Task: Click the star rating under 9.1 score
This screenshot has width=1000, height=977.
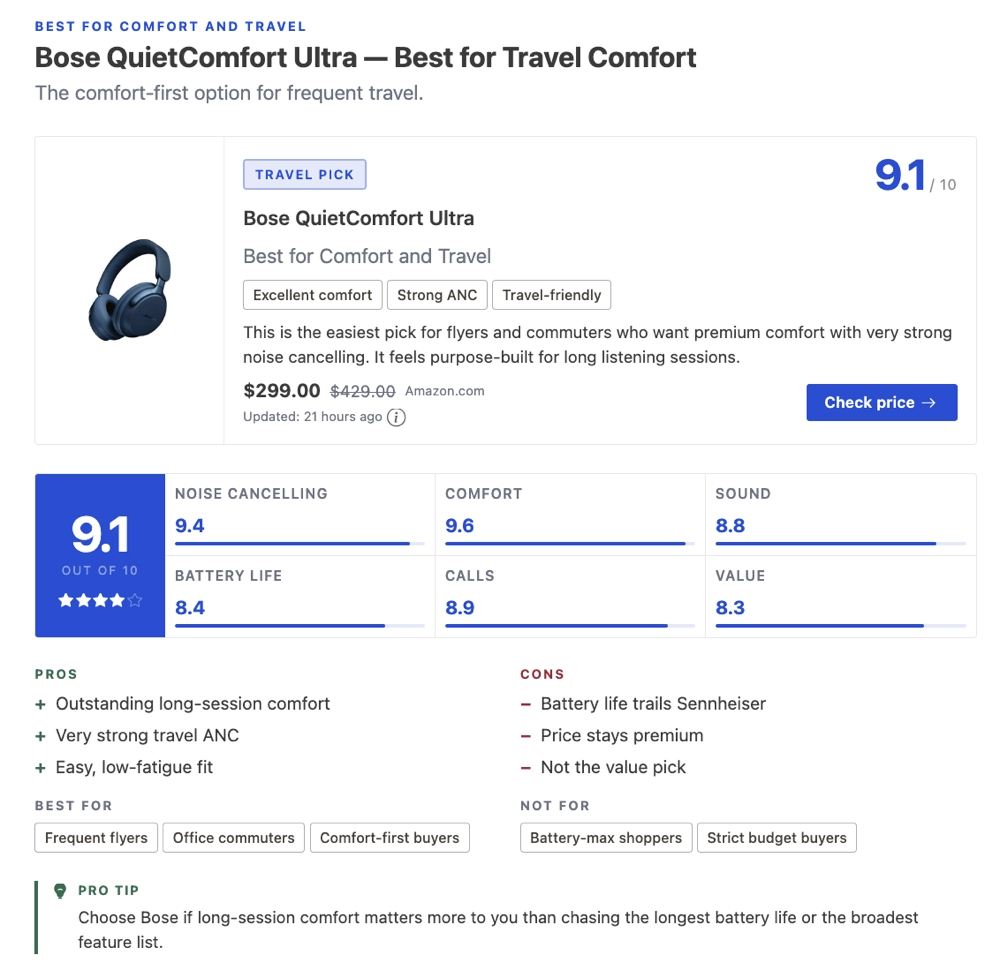Action: (100, 600)
